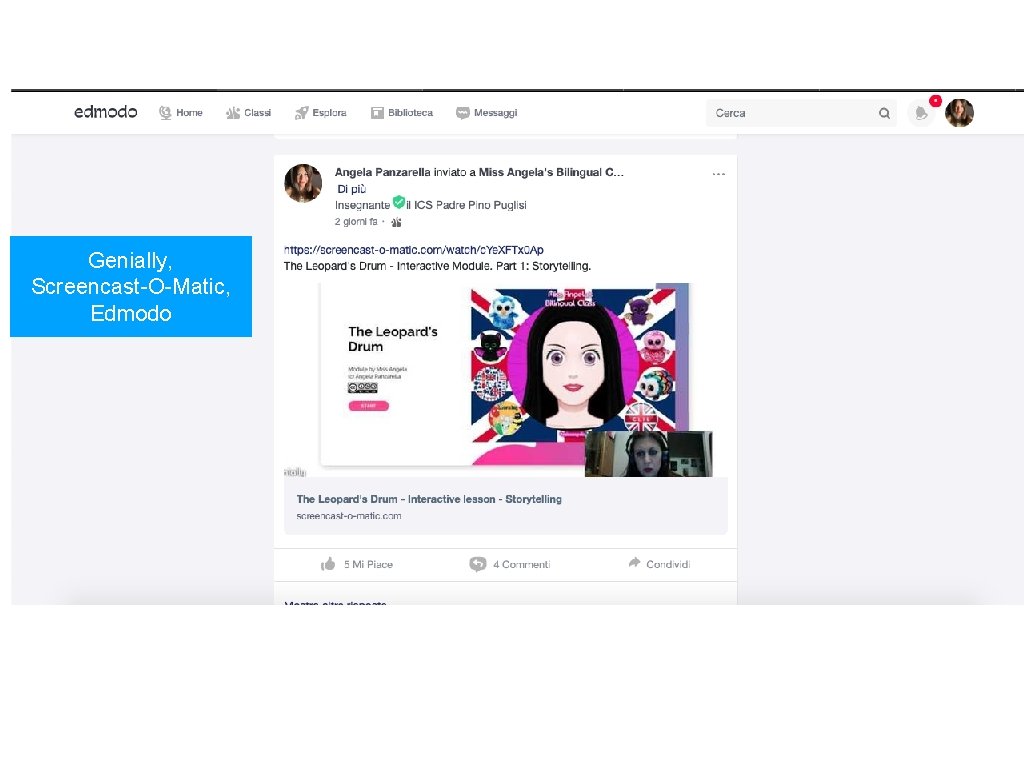Click the Cerca search field
1024x768 pixels.
801,113
